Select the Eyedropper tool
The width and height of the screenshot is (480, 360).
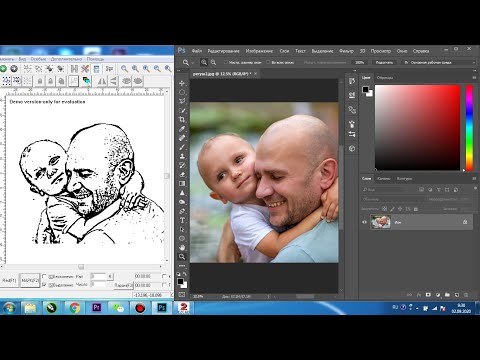(182, 129)
